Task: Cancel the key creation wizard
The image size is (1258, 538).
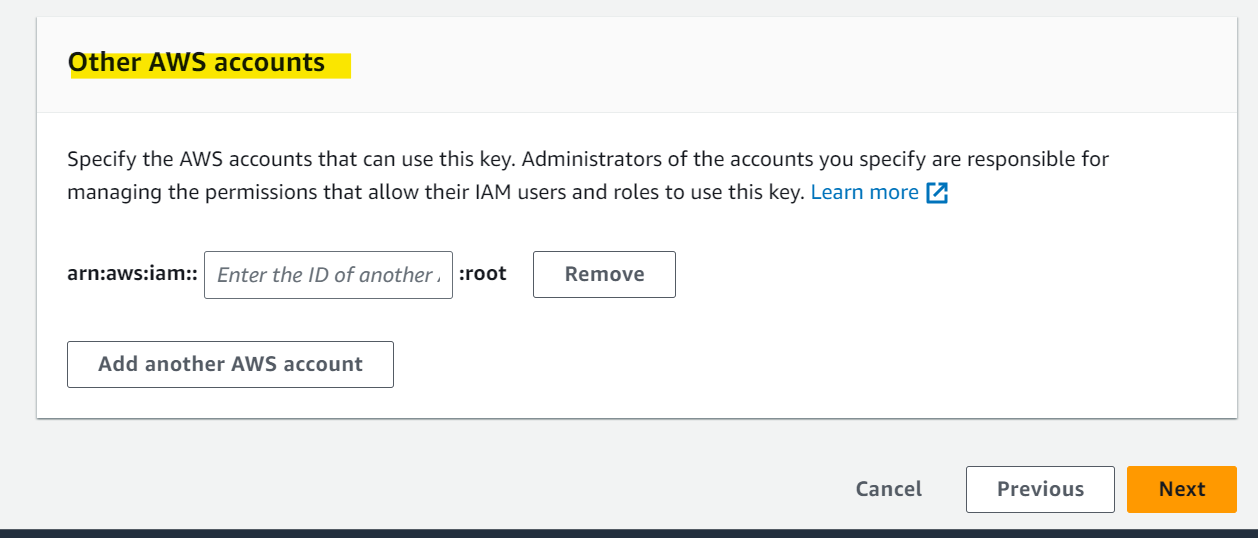Action: (889, 489)
